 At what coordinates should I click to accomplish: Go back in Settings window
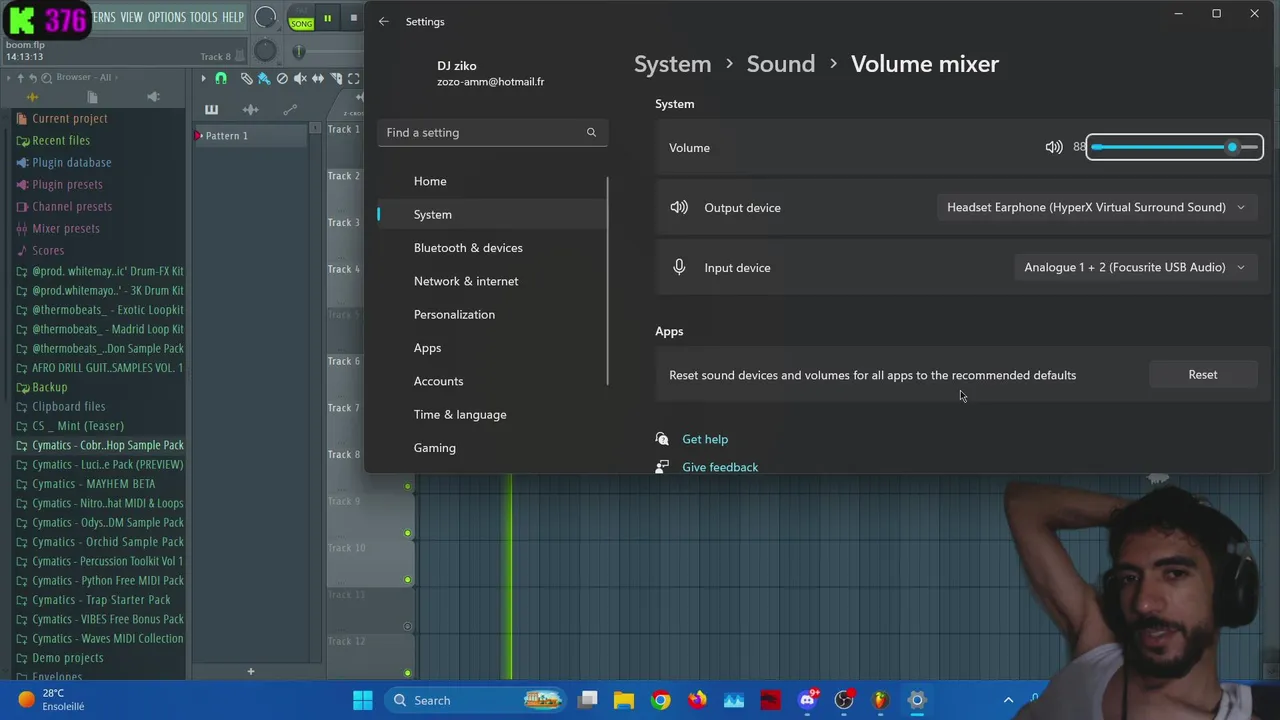click(384, 21)
